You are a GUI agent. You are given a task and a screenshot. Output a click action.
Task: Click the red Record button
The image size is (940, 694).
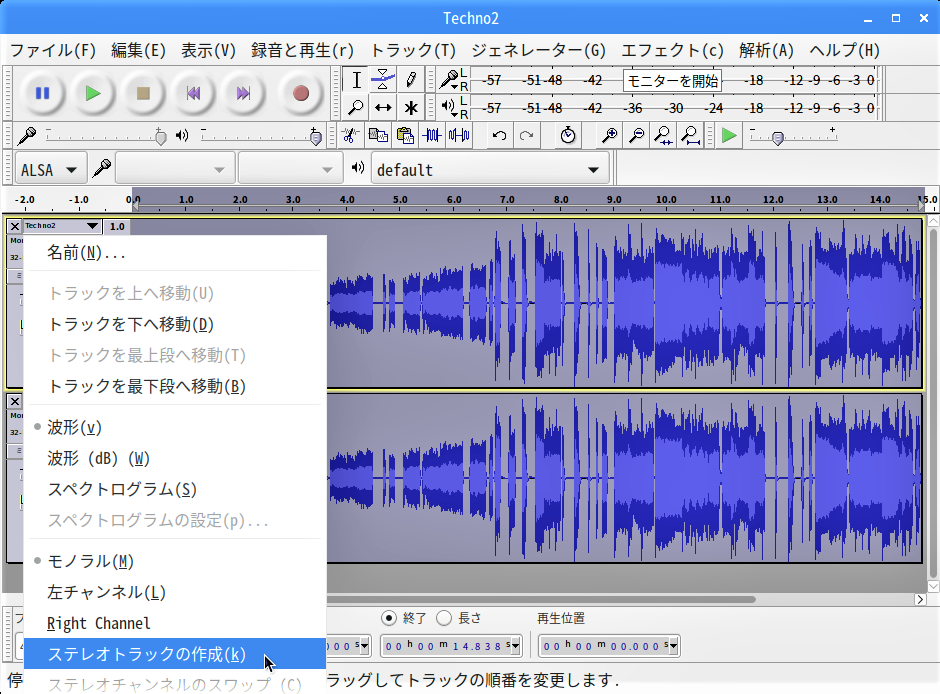point(301,93)
